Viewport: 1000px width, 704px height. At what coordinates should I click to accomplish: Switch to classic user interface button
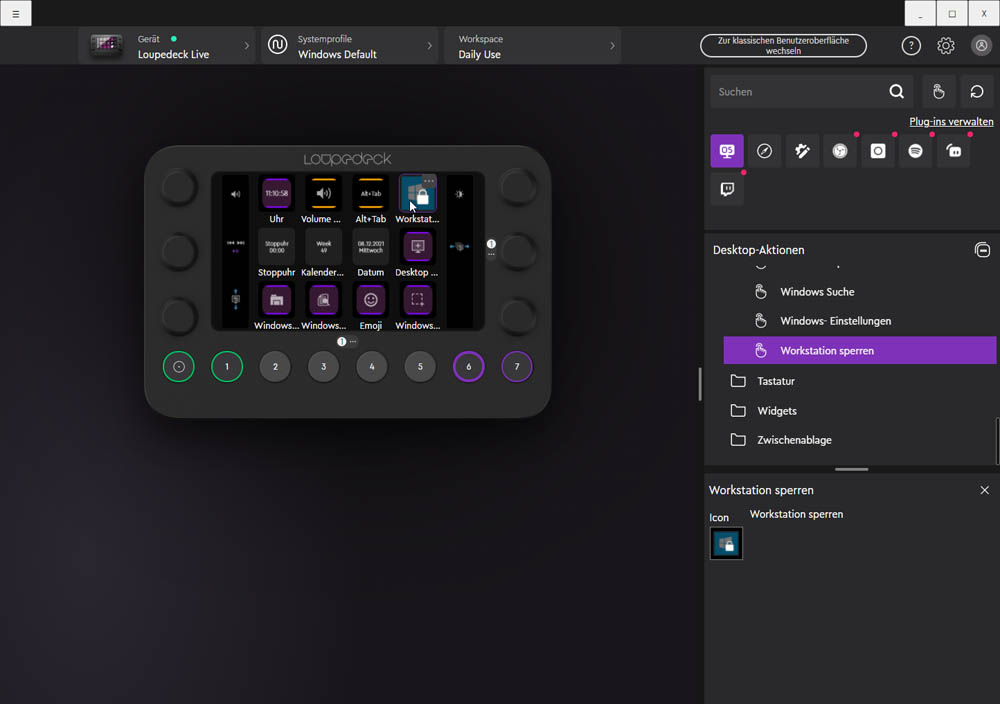pos(783,45)
